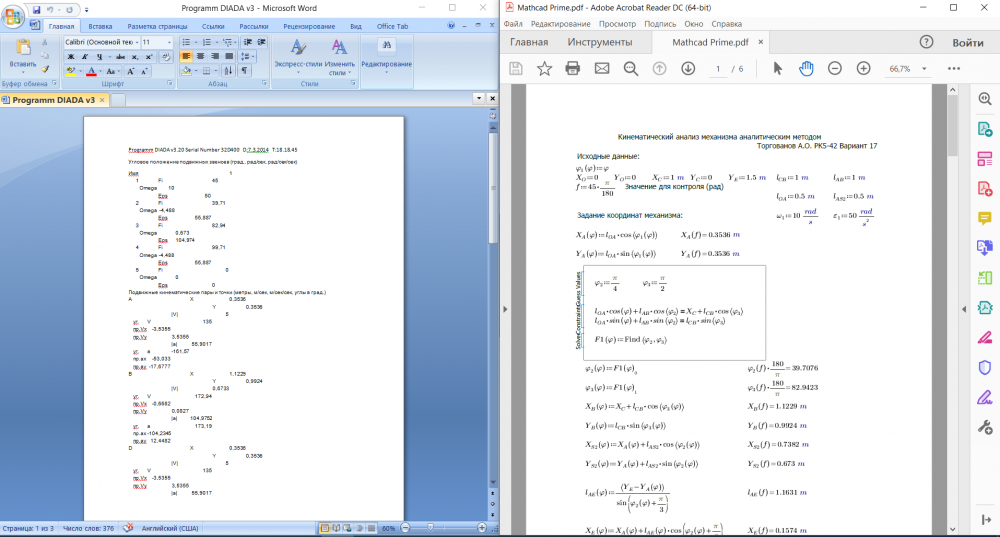This screenshot has height=537, width=1000.
Task: Open the Editing (Редактирование) group
Action: (386, 56)
